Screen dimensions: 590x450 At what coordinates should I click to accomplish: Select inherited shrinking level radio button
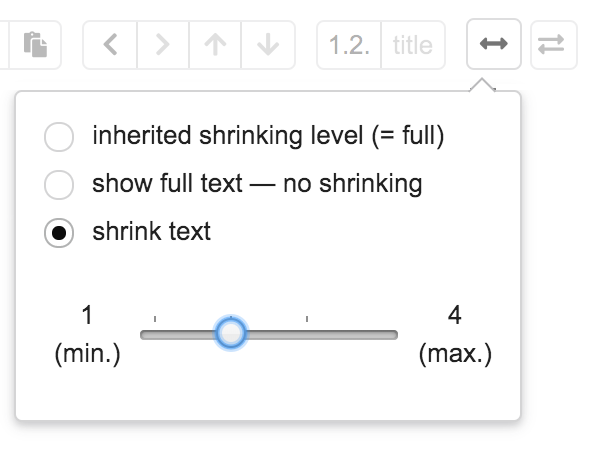tap(59, 137)
